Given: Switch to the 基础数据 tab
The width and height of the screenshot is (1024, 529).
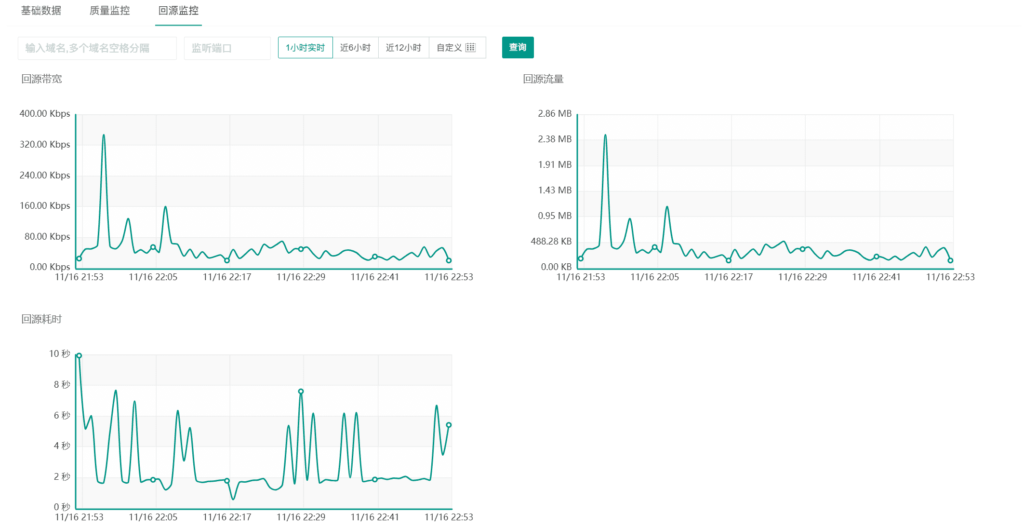Looking at the screenshot, I should (x=41, y=11).
